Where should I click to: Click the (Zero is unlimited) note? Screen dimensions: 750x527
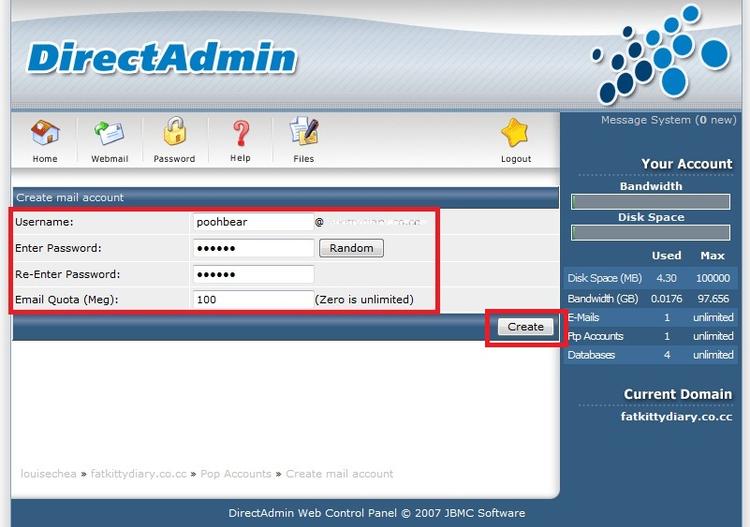tap(364, 299)
